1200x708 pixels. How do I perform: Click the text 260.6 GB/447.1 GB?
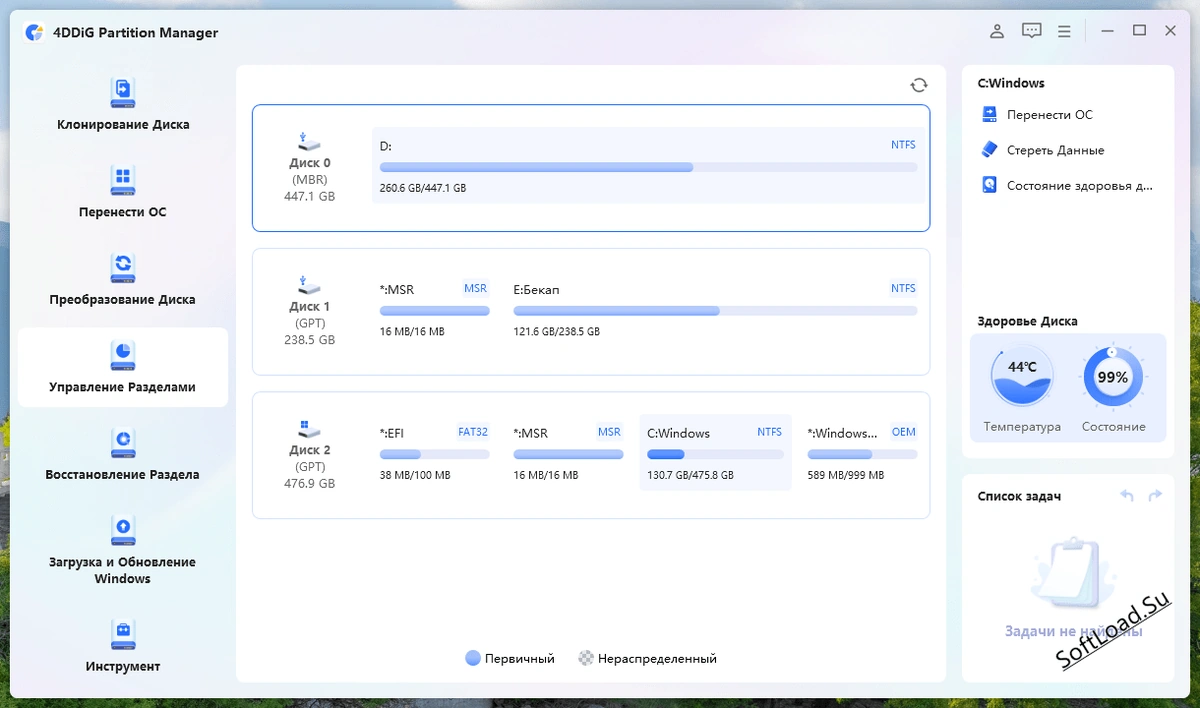(423, 188)
